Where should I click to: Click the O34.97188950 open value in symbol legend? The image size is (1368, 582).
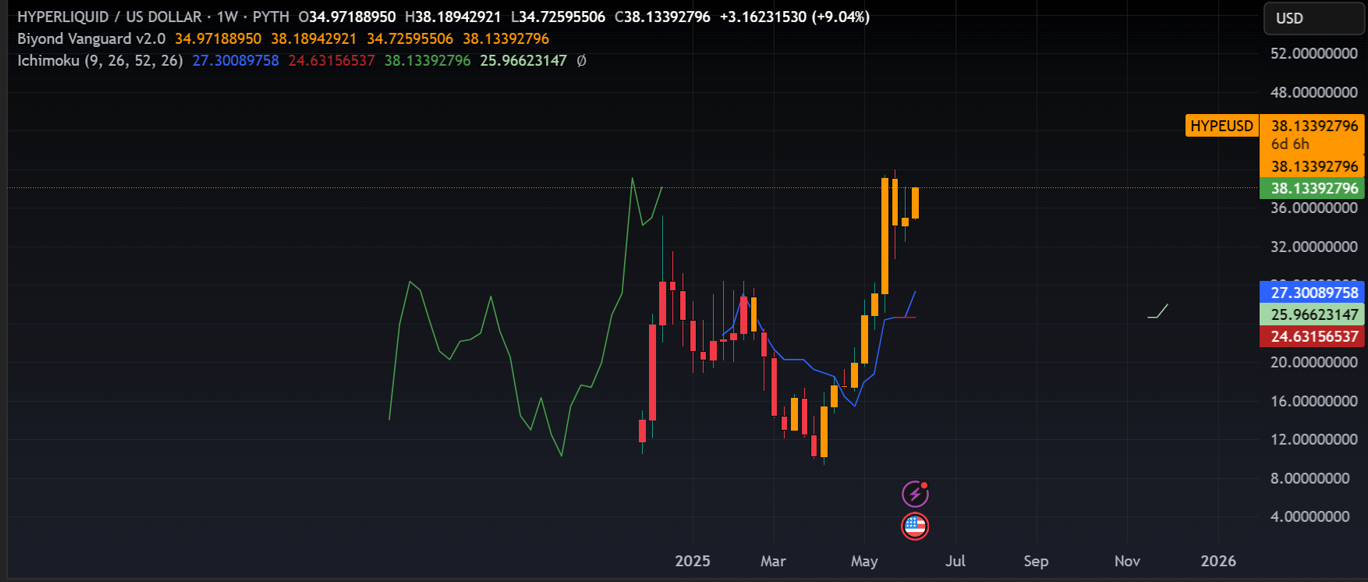click(x=347, y=17)
